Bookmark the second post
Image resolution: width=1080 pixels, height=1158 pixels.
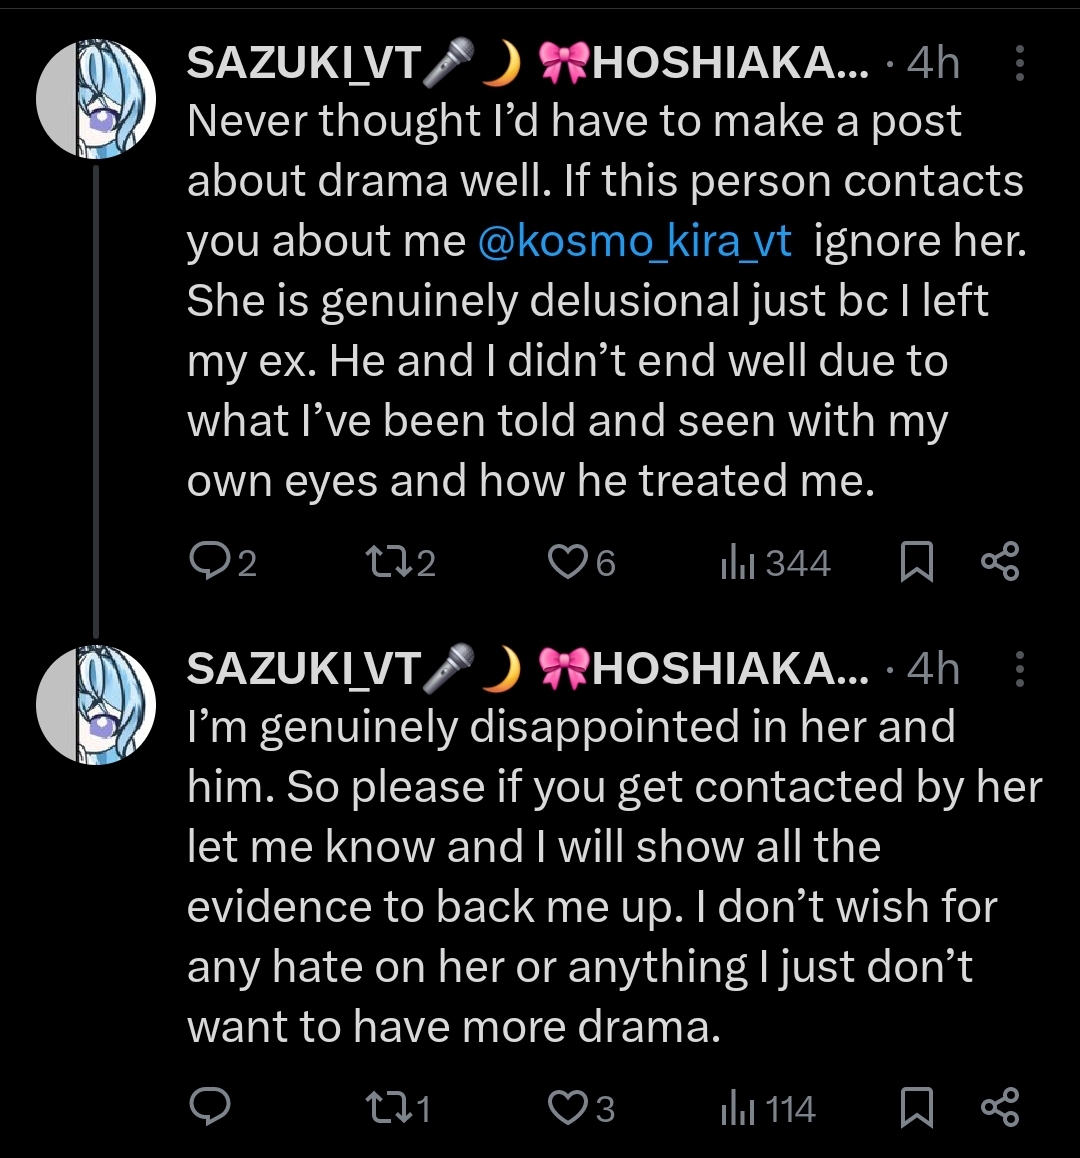pos(916,1108)
